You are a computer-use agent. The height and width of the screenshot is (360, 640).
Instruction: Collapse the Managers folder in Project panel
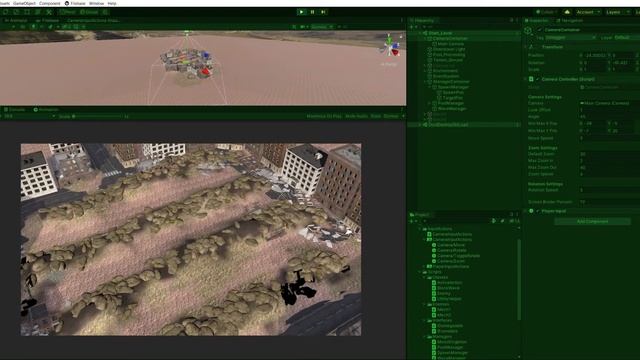coord(424,337)
